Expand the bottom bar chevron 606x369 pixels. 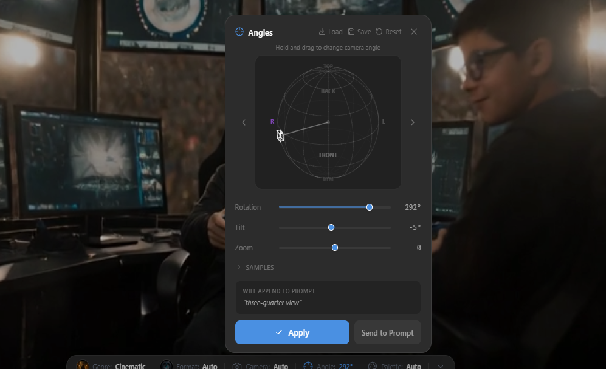tap(441, 366)
